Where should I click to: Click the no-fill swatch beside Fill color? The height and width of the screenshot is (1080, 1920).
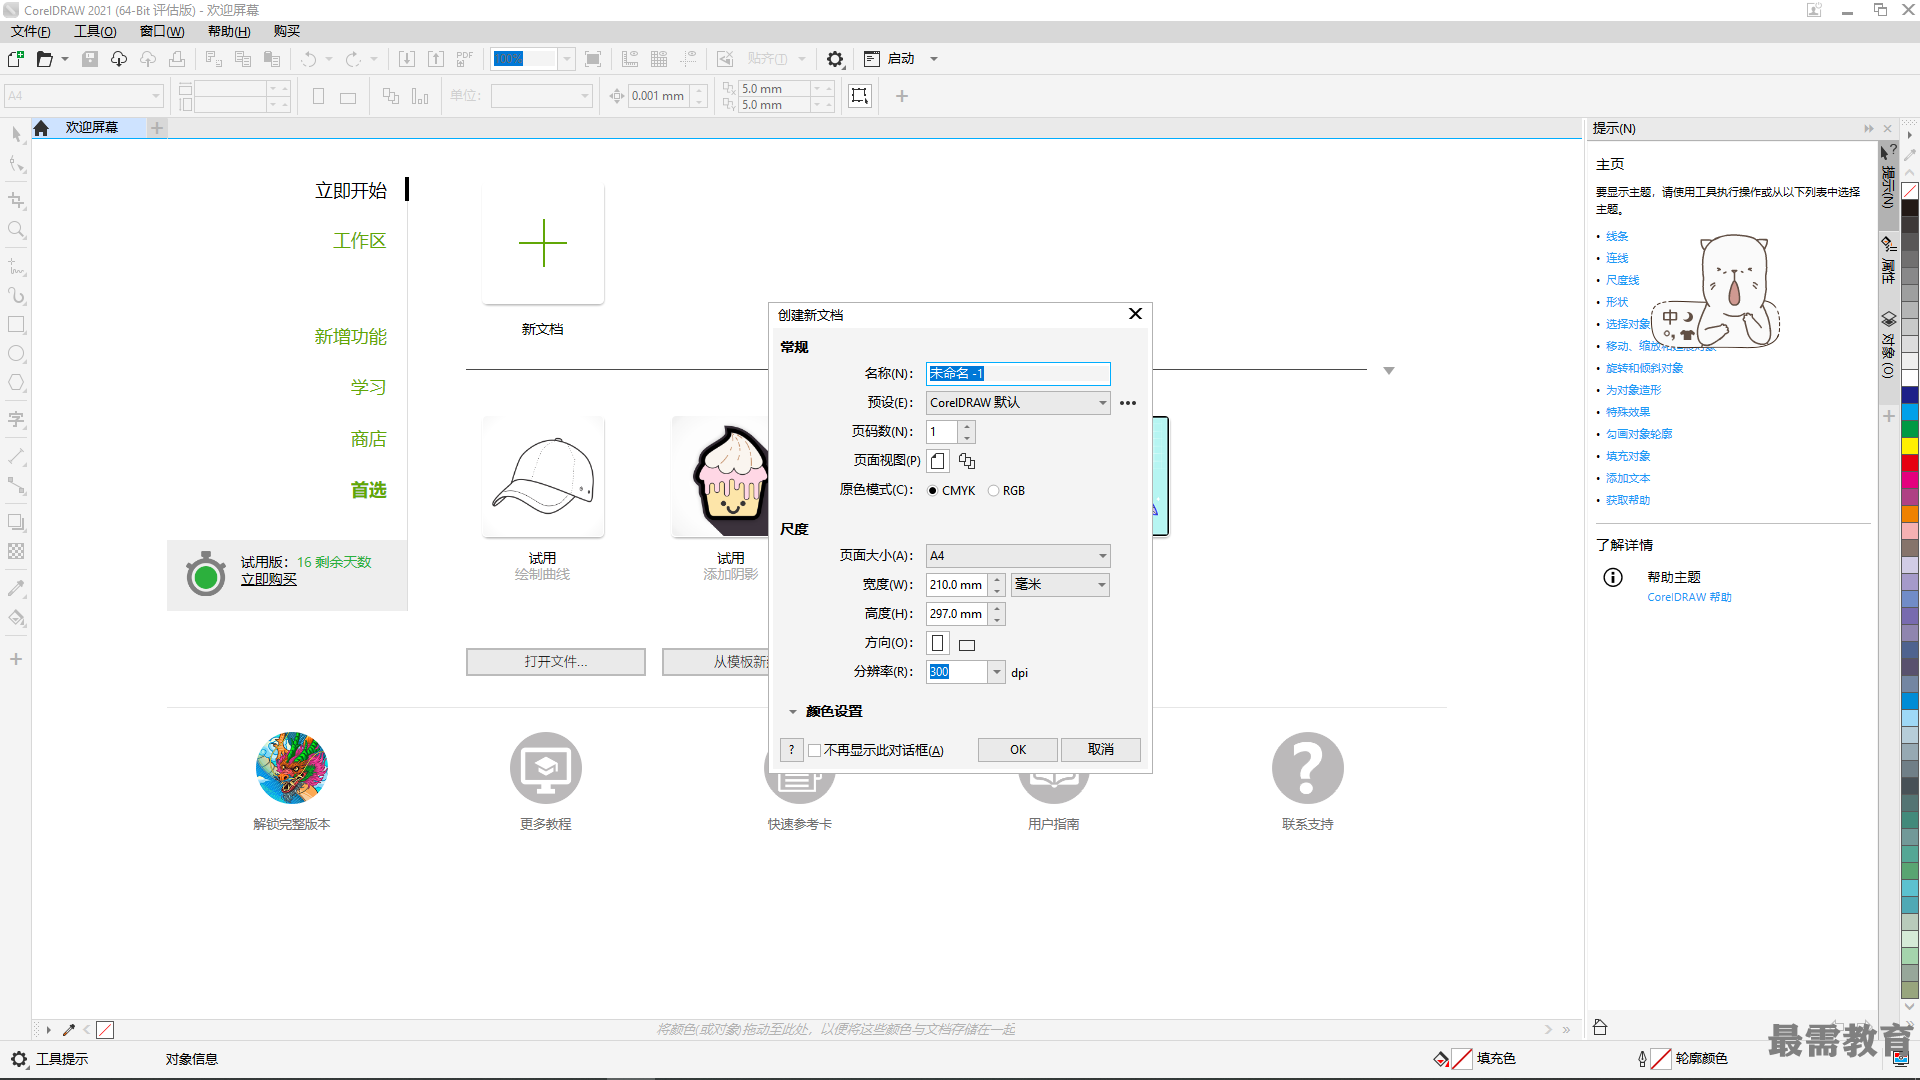[1461, 1058]
